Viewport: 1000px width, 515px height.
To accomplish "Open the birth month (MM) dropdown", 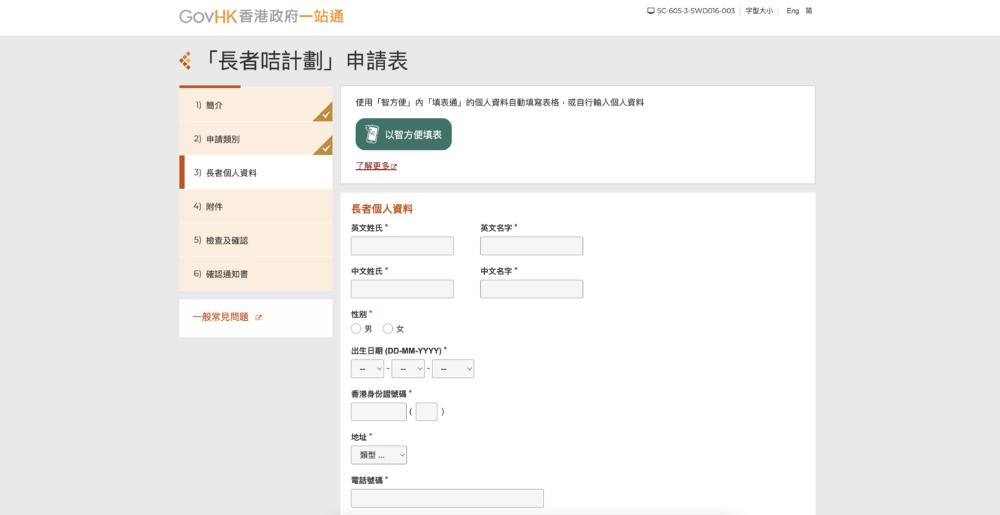I will click(x=408, y=369).
